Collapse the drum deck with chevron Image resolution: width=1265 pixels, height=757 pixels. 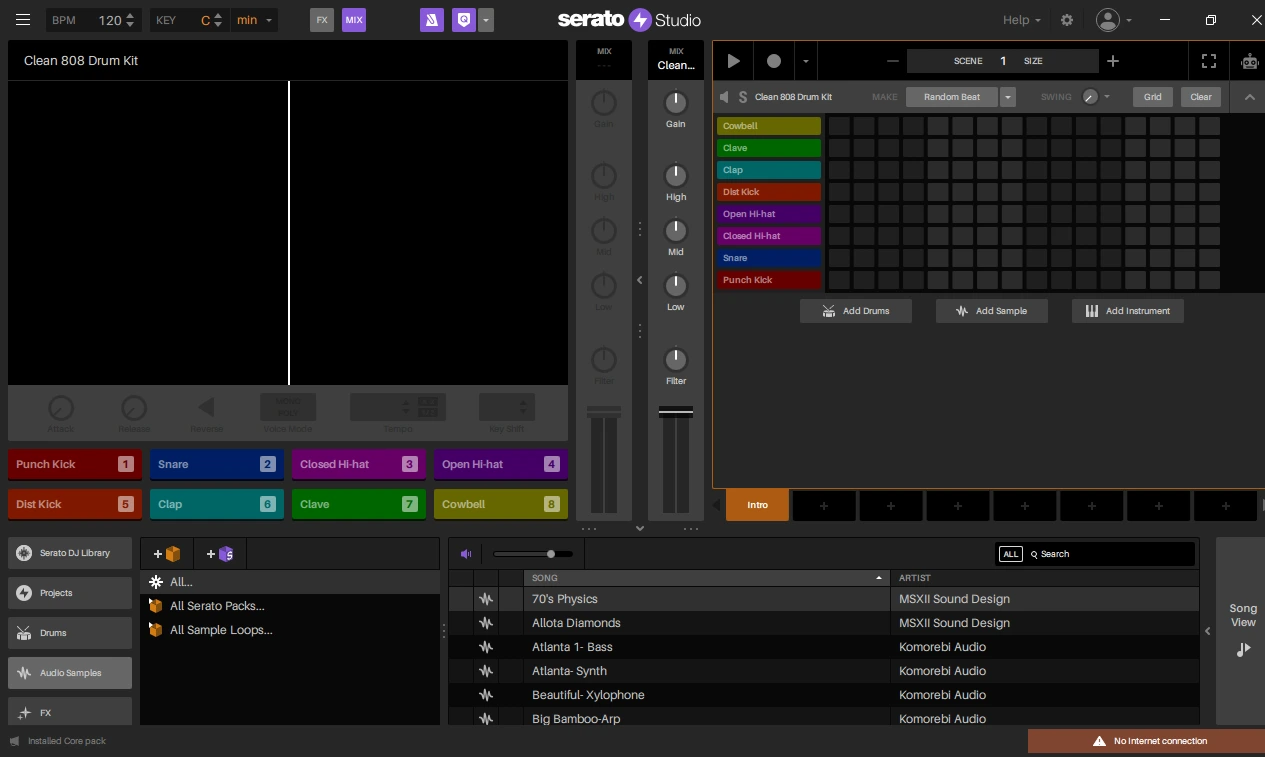(x=1249, y=97)
